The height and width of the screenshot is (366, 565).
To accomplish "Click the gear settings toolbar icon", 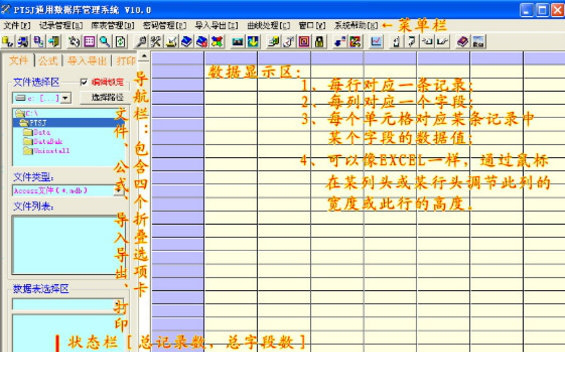I will tap(74, 42).
